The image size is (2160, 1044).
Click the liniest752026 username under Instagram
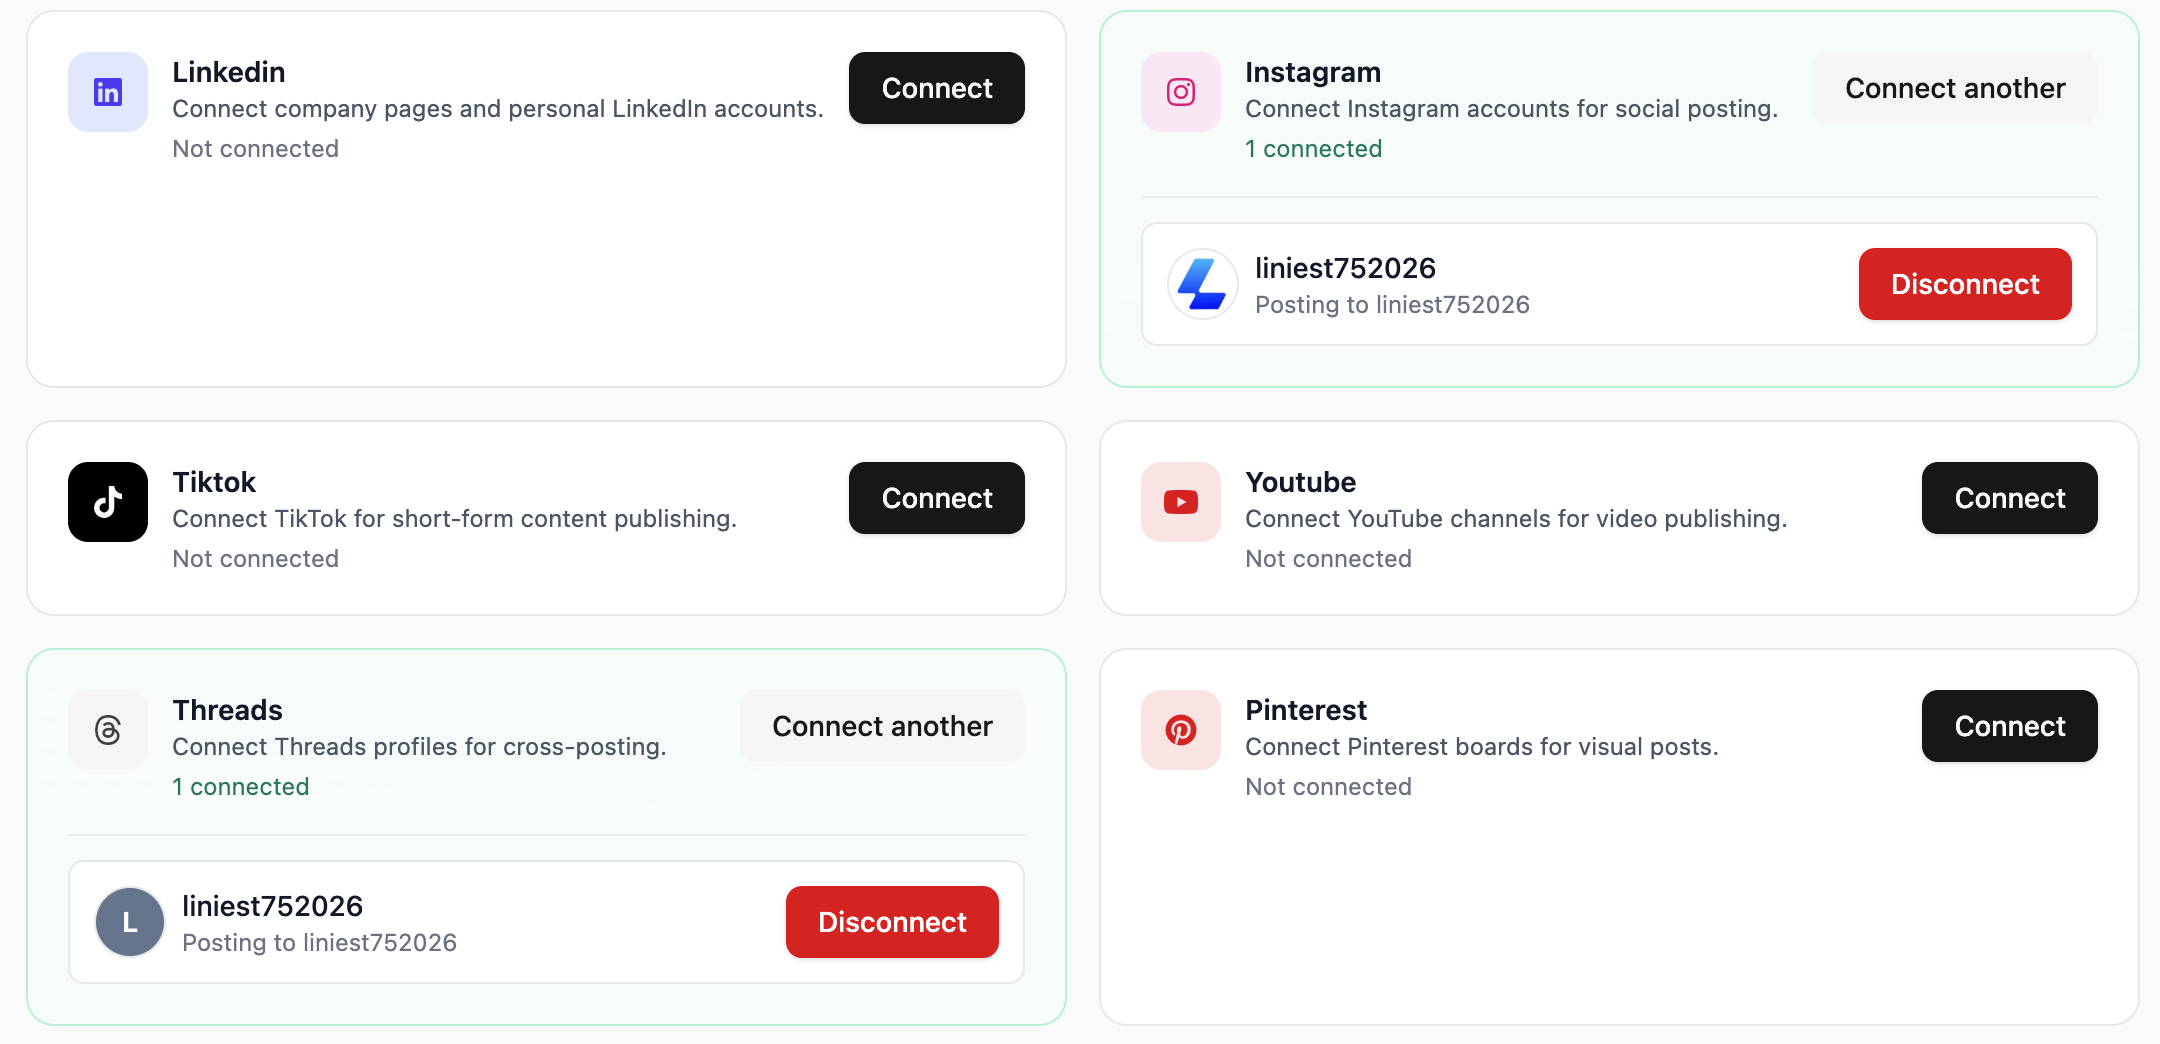click(x=1345, y=268)
